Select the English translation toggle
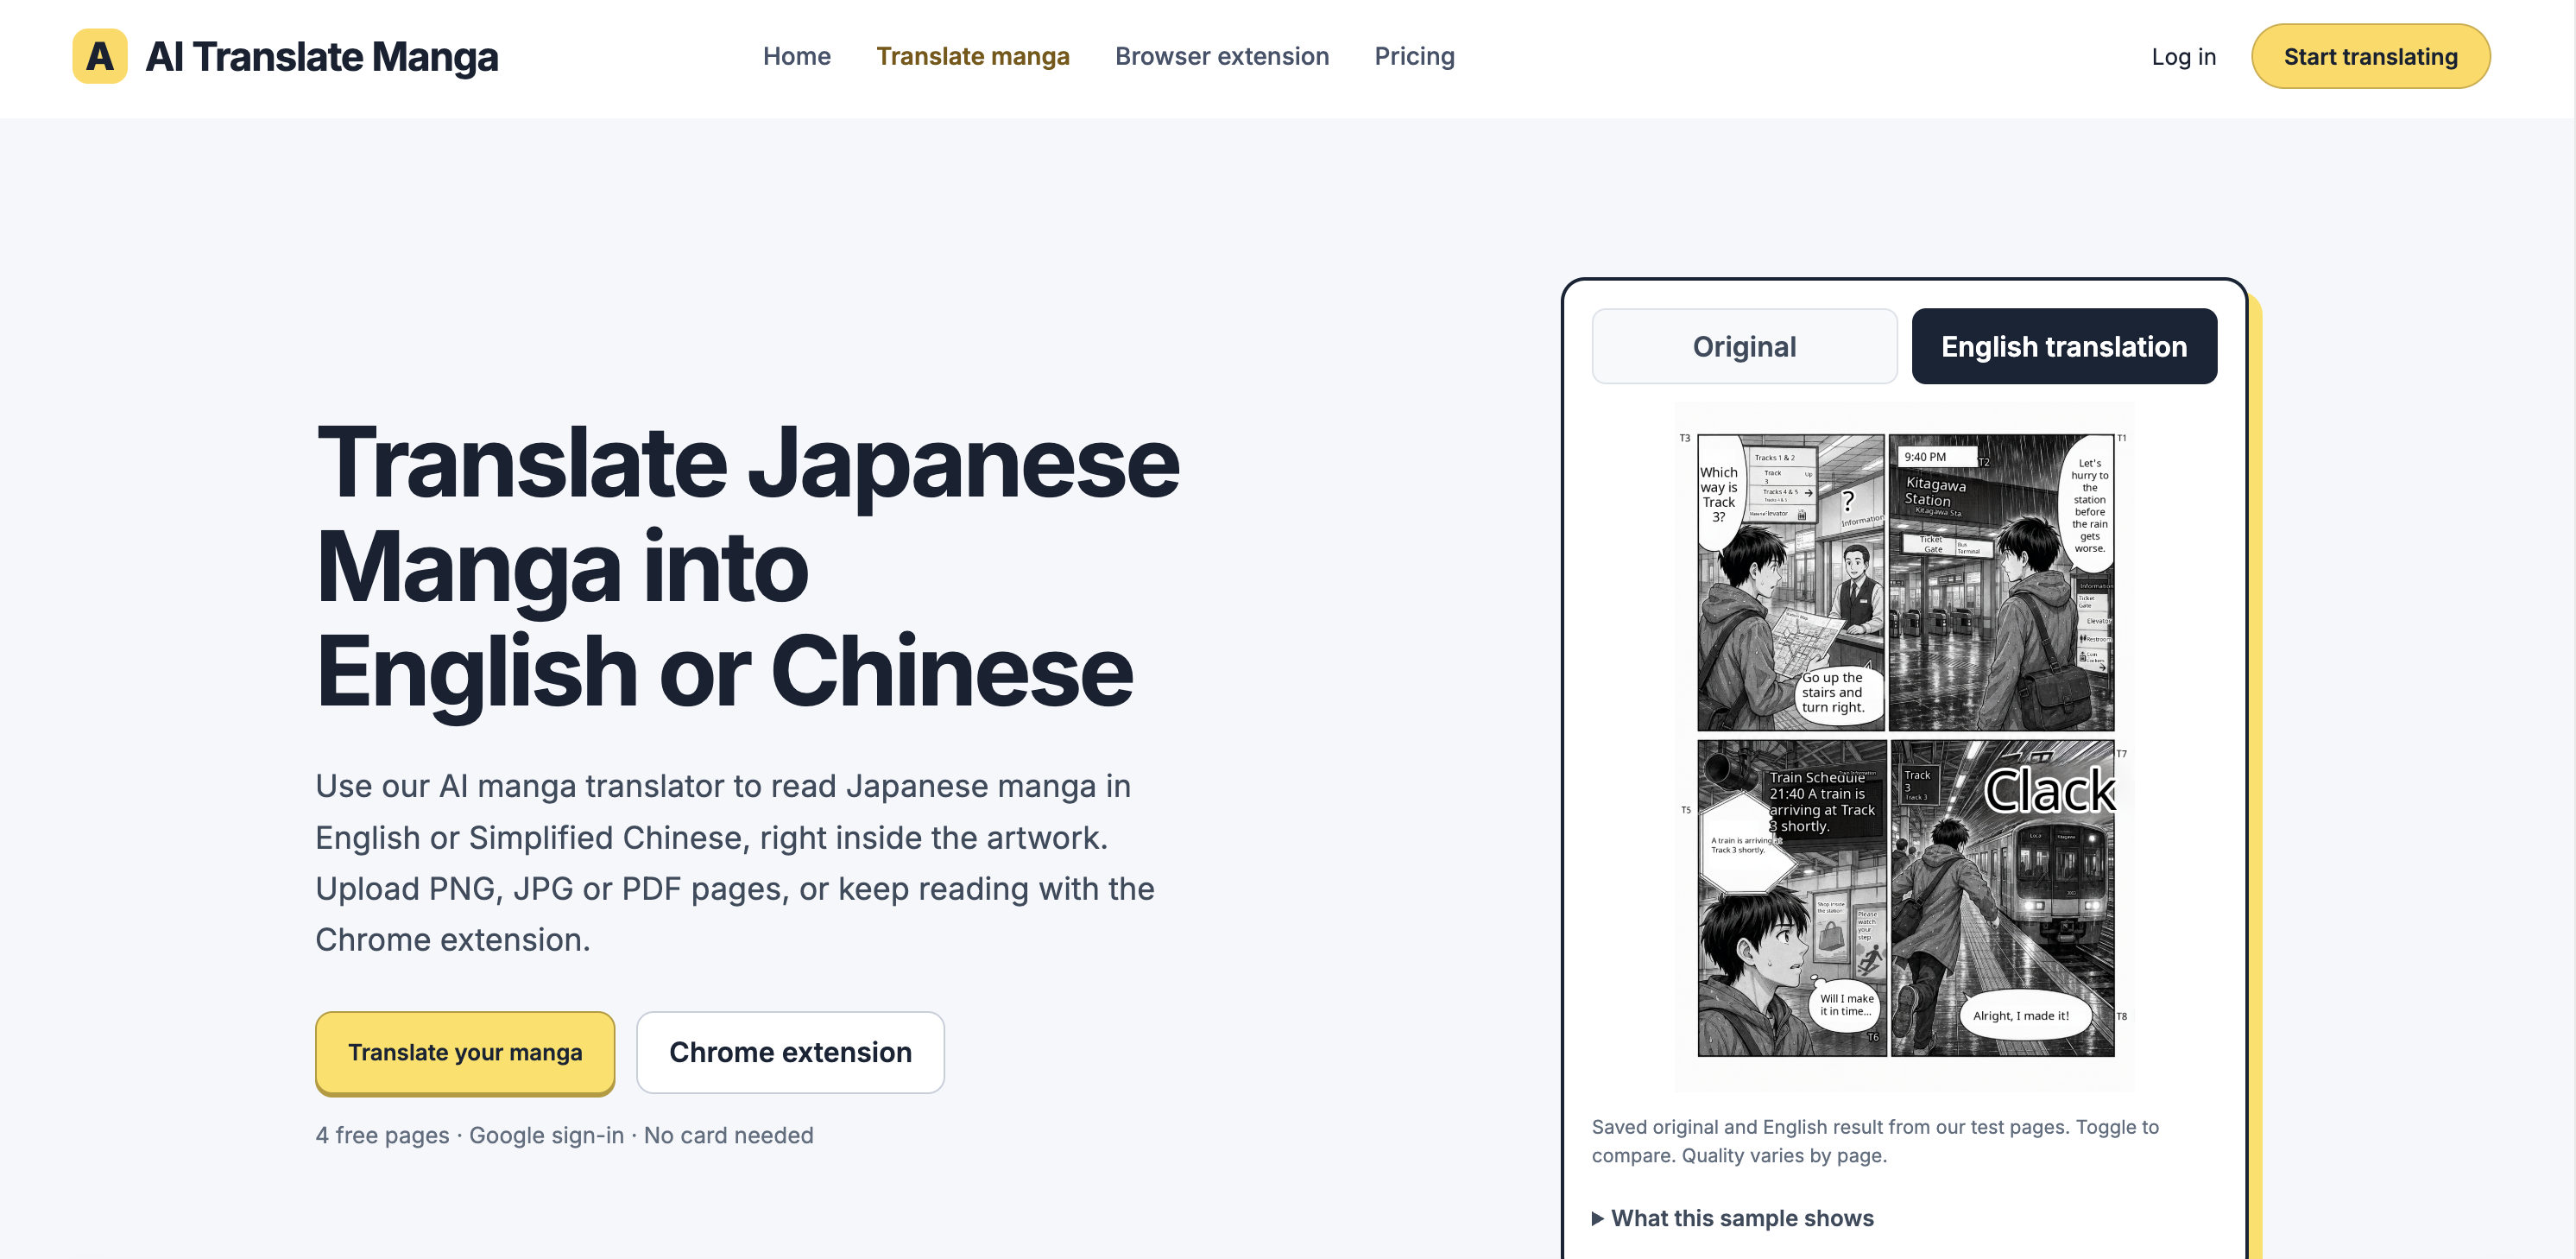Image resolution: width=2576 pixels, height=1259 pixels. pos(2064,346)
